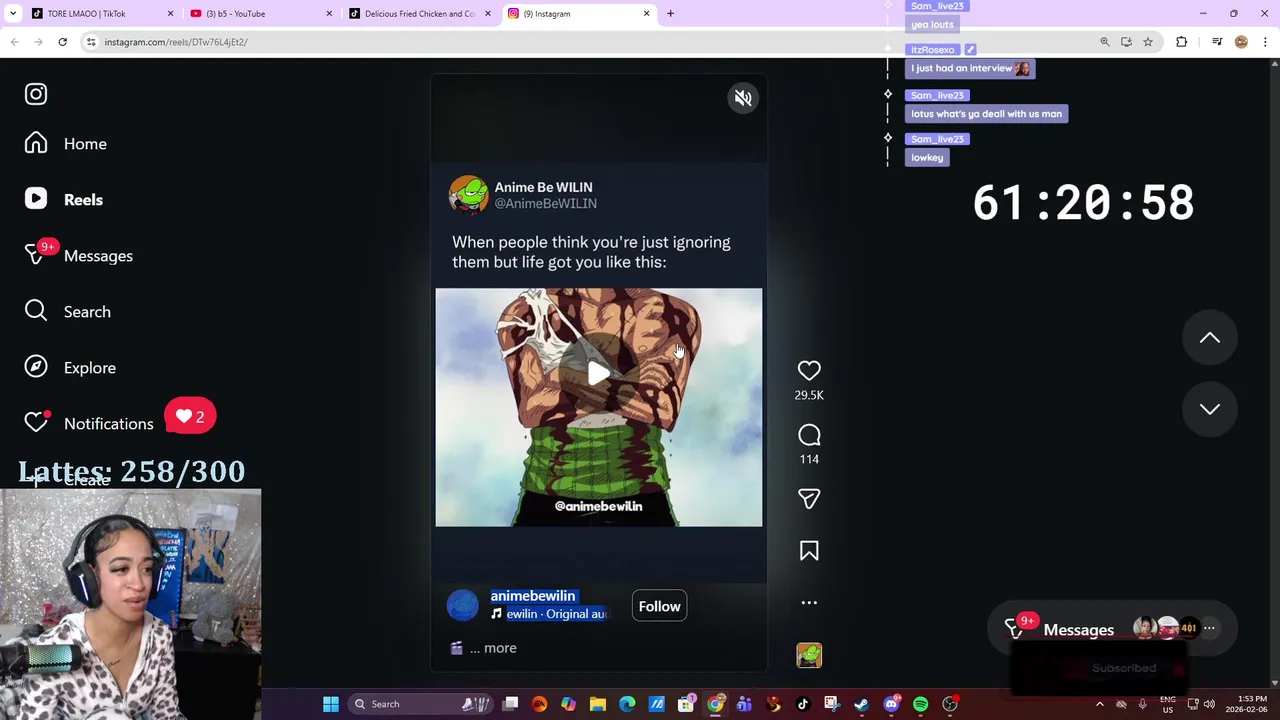Image resolution: width=1280 pixels, height=720 pixels.
Task: Open Steam from the taskbar
Action: pos(862,704)
